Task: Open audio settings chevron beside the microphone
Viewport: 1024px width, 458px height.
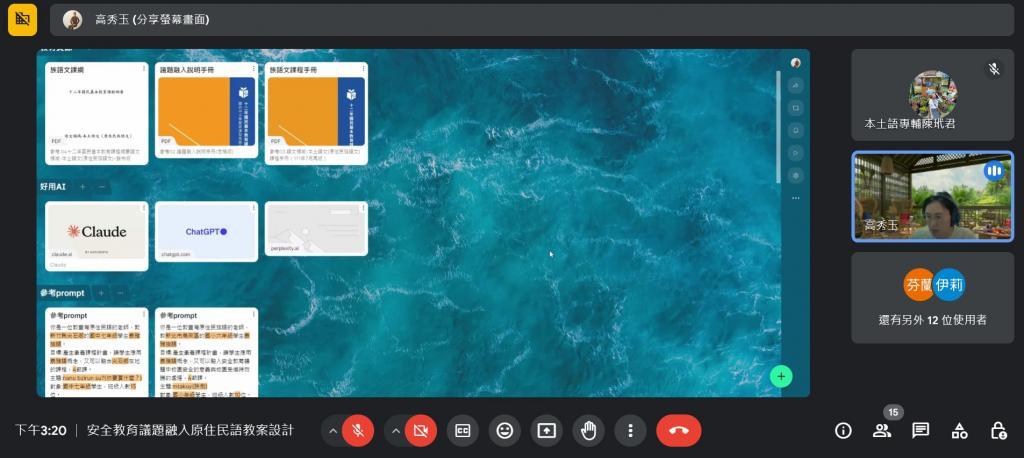Action: coord(332,431)
